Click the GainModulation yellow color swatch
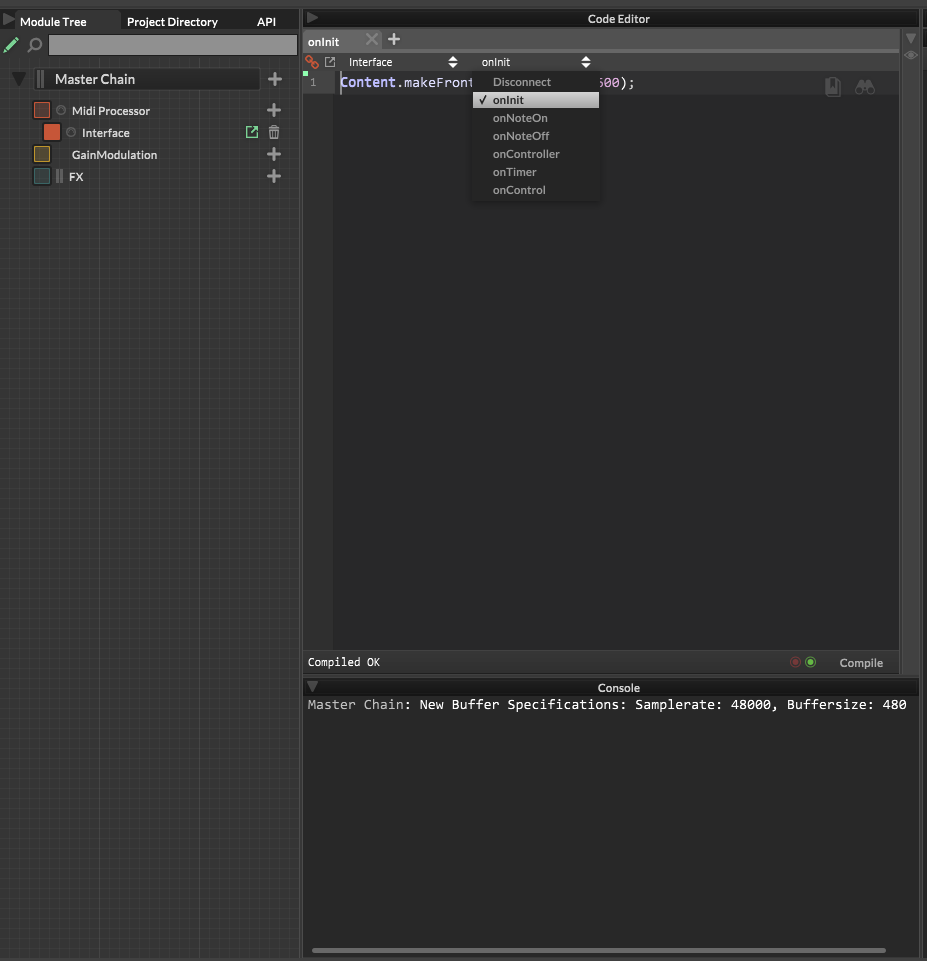Screen dimensions: 927x961 pyautogui.click(x=42, y=154)
